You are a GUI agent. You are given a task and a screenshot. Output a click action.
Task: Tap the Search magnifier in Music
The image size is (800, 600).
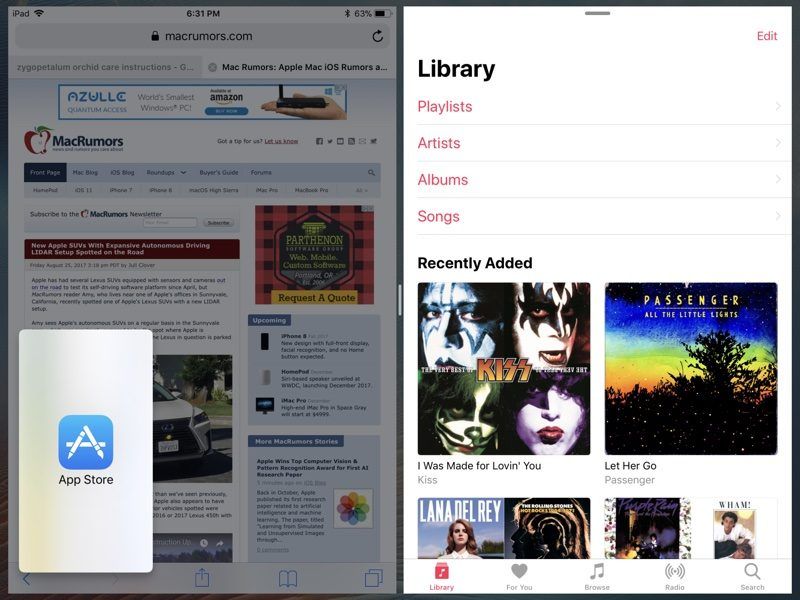(x=752, y=575)
